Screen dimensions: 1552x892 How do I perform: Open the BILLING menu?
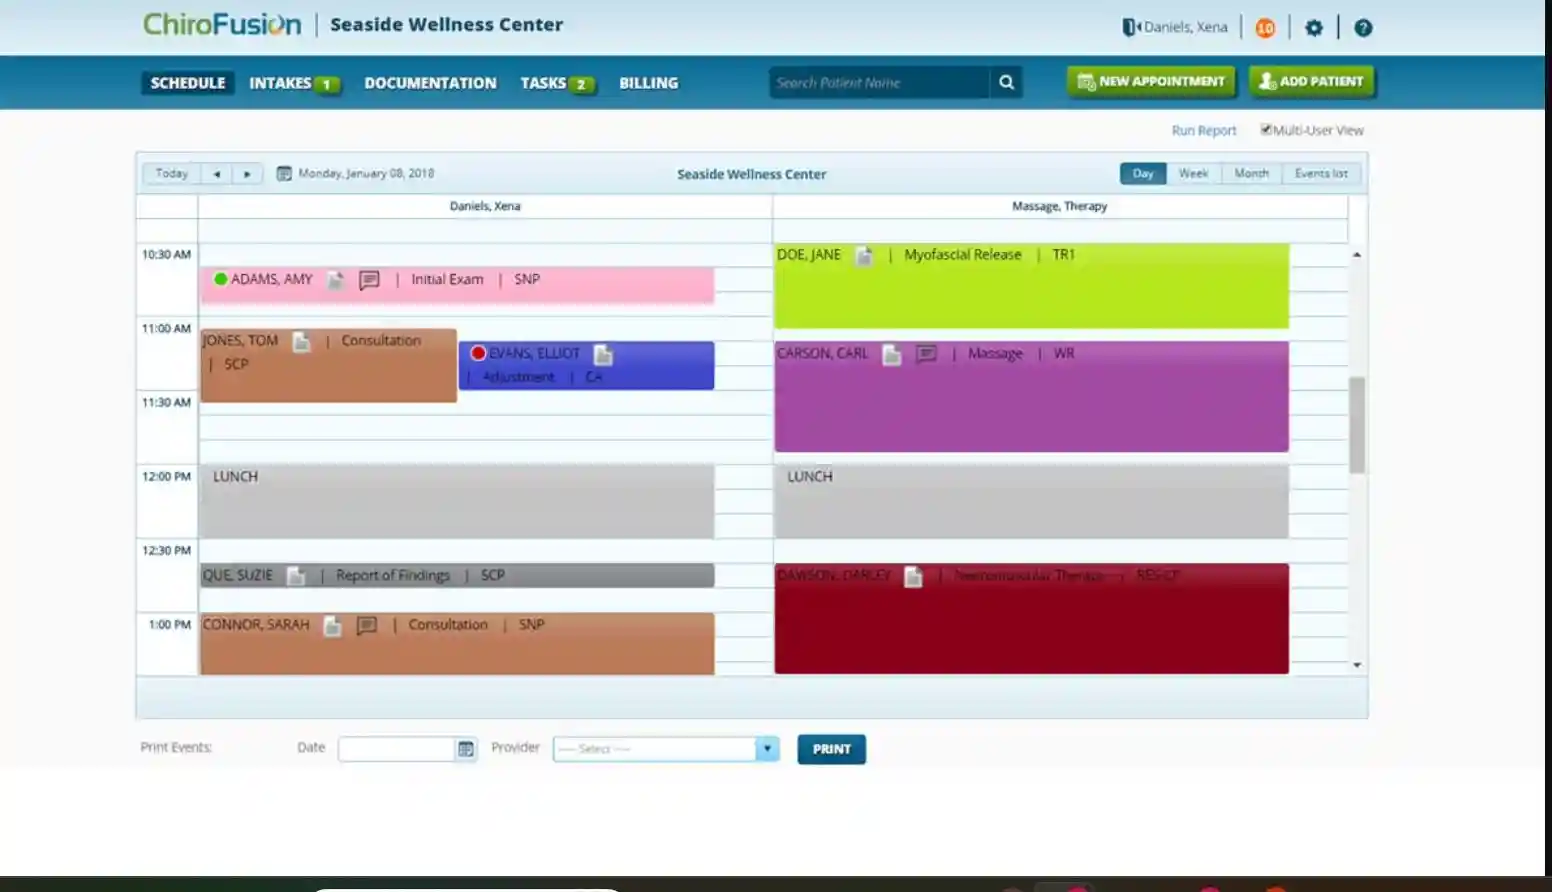[648, 83]
